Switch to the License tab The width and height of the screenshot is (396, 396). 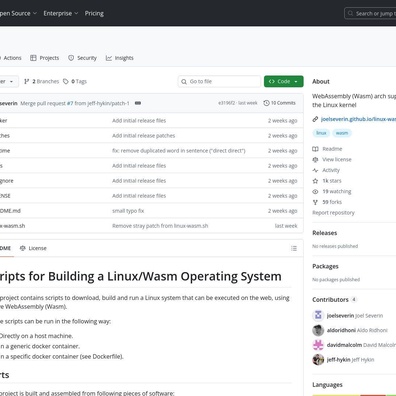tap(33, 248)
